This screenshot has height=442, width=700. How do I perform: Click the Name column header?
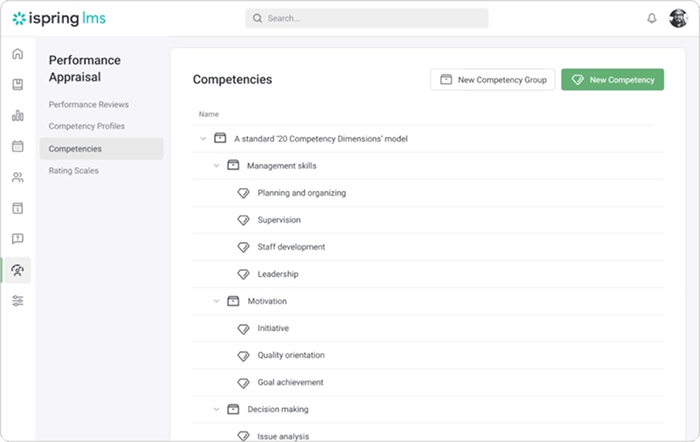tap(208, 114)
